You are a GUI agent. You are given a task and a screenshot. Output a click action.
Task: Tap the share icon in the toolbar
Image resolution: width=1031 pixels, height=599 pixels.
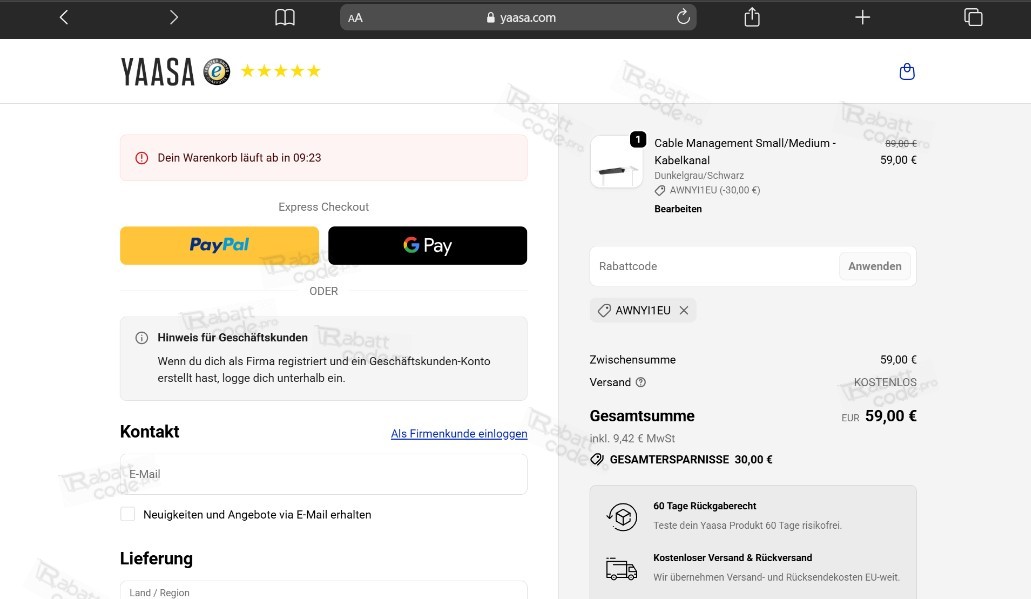(x=752, y=17)
